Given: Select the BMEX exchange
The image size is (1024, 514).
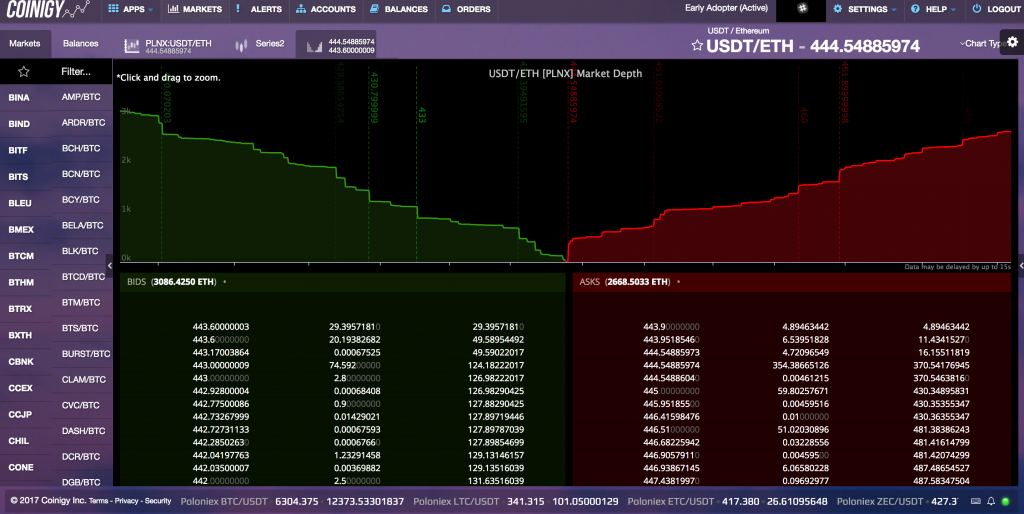Looking at the screenshot, I should click(21, 230).
